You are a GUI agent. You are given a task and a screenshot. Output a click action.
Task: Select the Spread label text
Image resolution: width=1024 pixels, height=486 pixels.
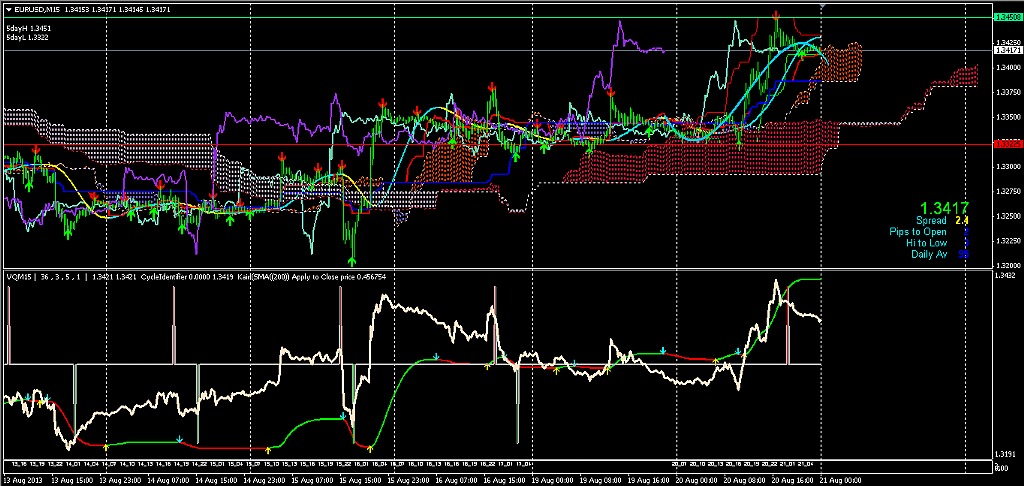(931, 220)
